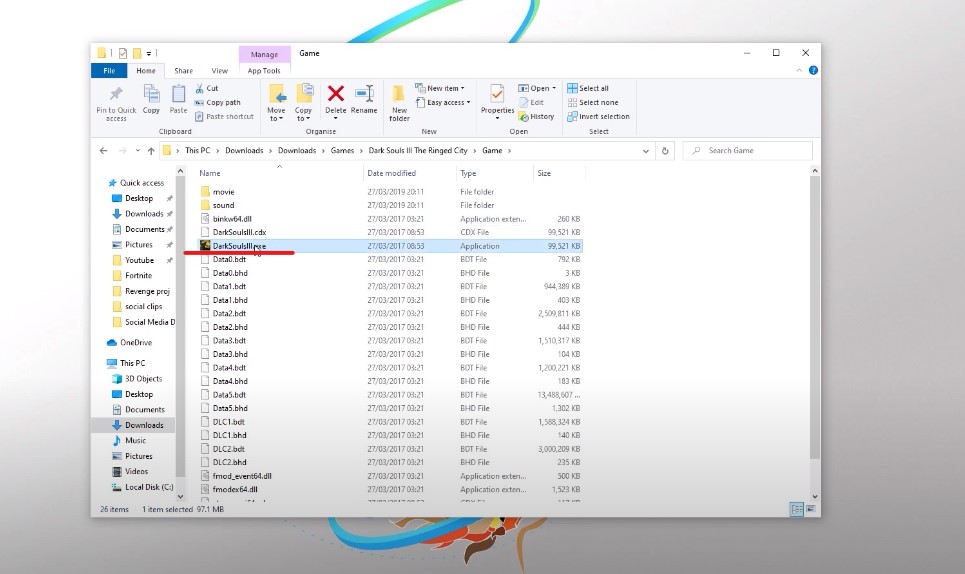Switch to Large icons view in status bar
This screenshot has width=965, height=574.
[x=811, y=509]
